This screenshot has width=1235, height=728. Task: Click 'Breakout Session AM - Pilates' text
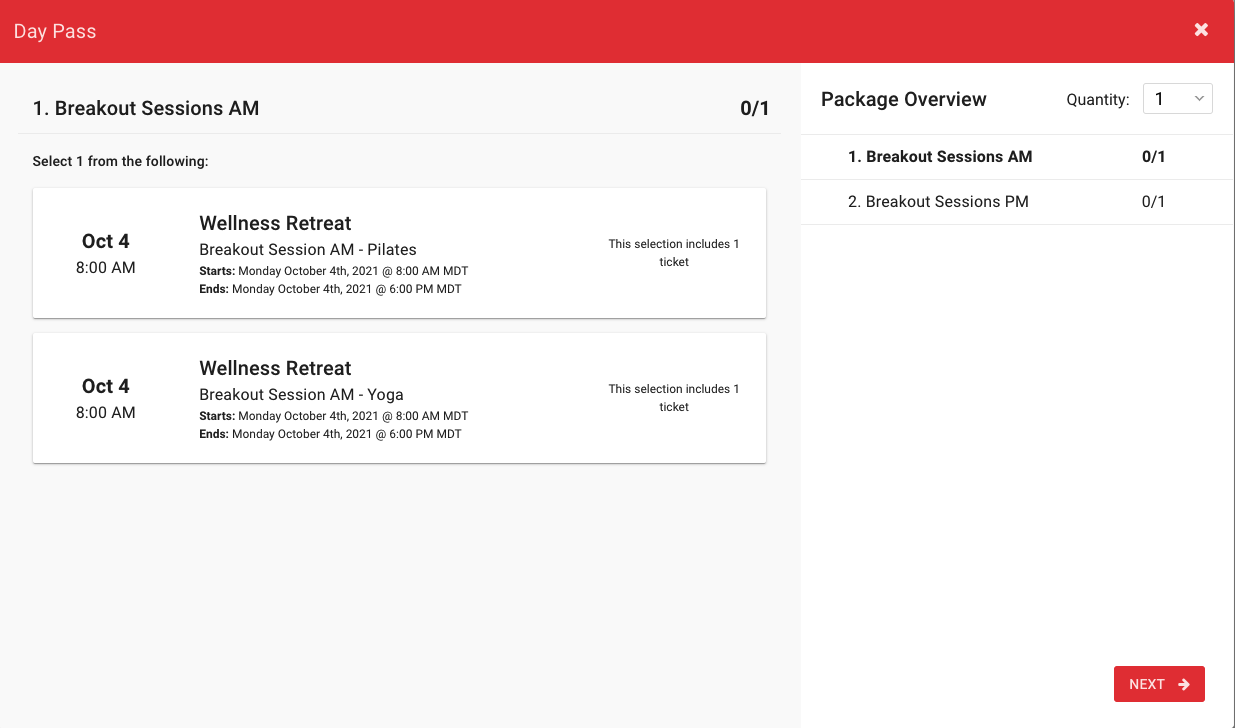tap(308, 249)
